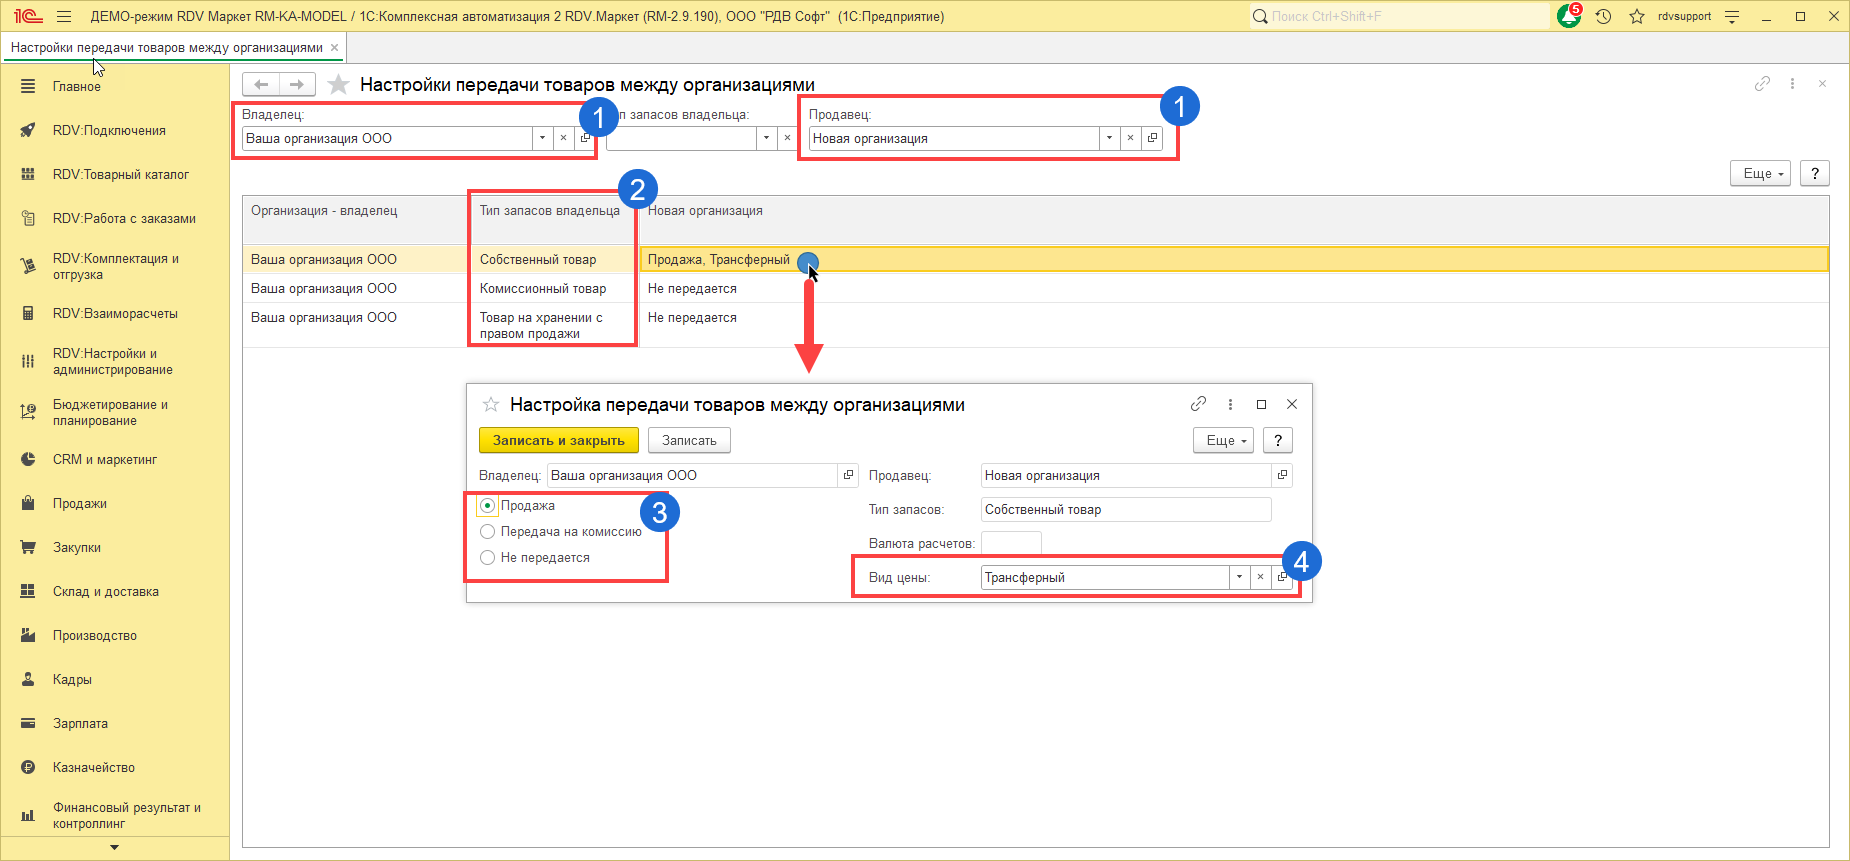Open main hamburger menu icon
Viewport: 1850px width, 861px height.
click(x=64, y=17)
